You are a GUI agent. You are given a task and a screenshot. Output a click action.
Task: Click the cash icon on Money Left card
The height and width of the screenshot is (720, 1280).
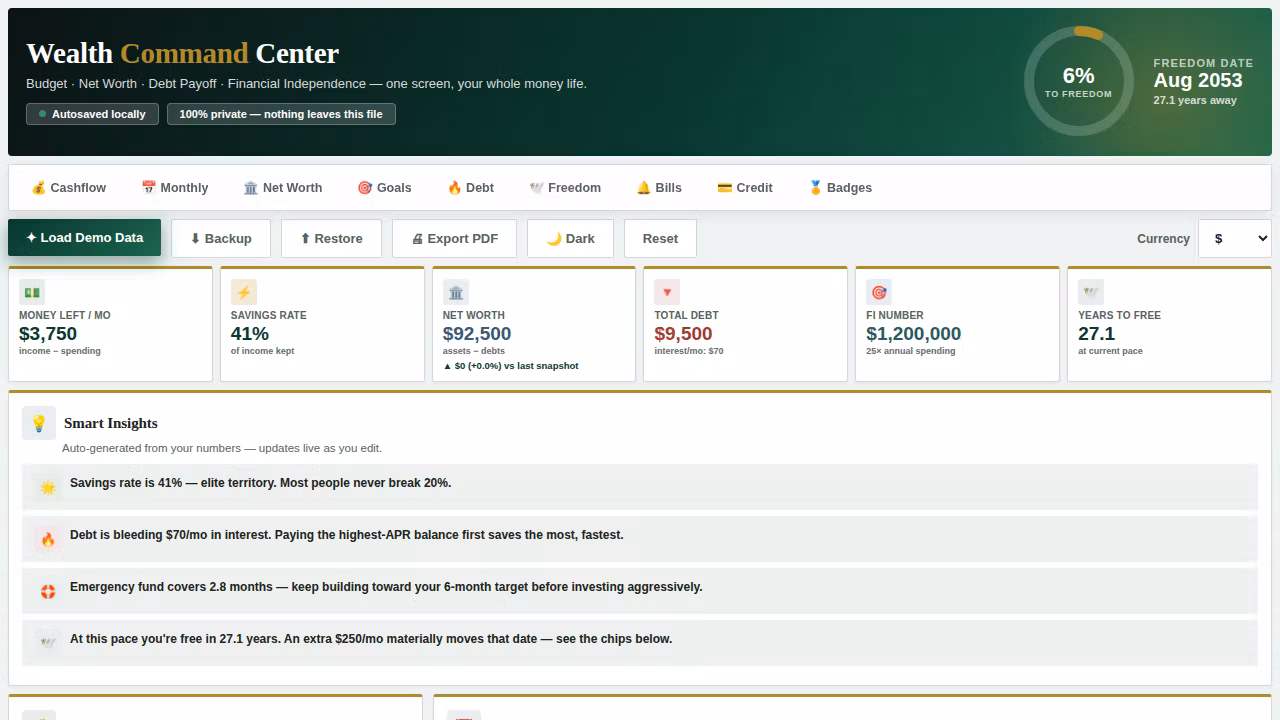(x=32, y=292)
